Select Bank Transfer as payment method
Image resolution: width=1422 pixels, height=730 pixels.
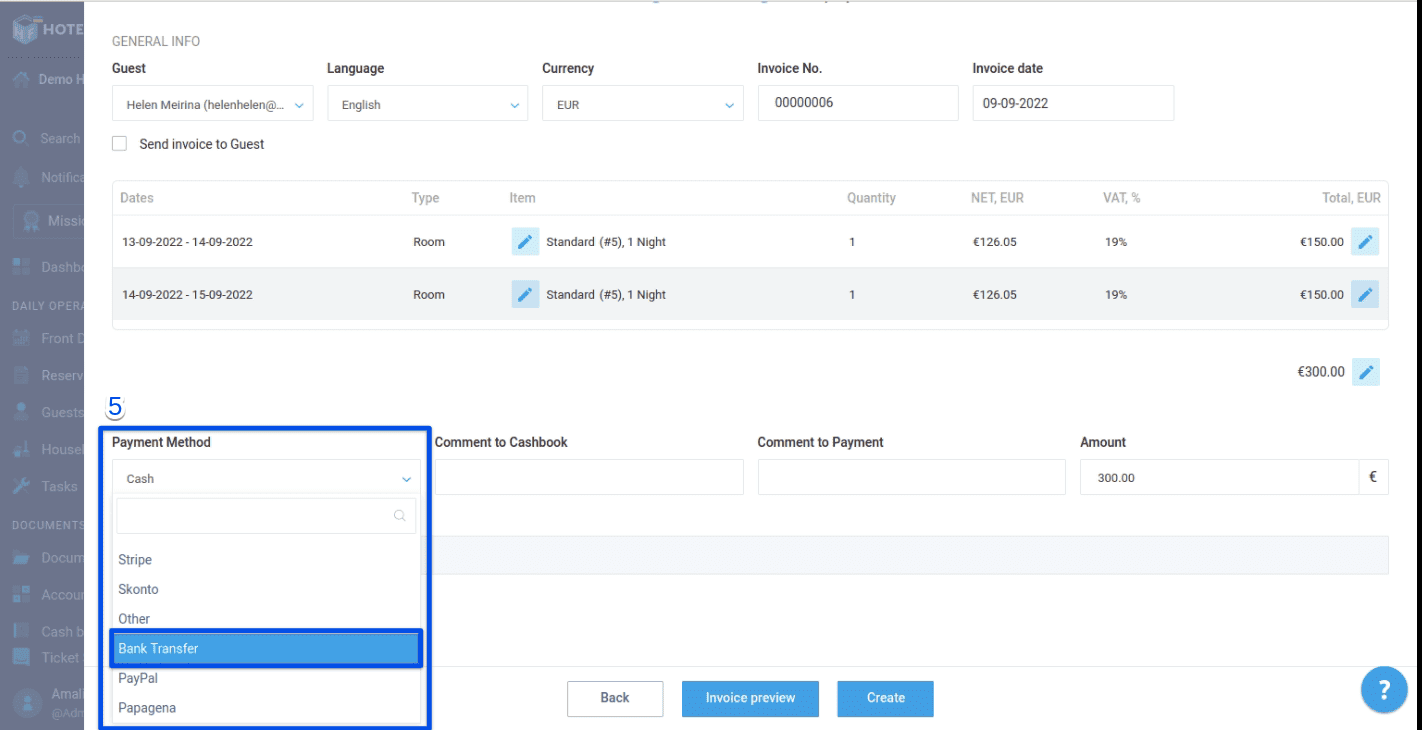(x=265, y=648)
